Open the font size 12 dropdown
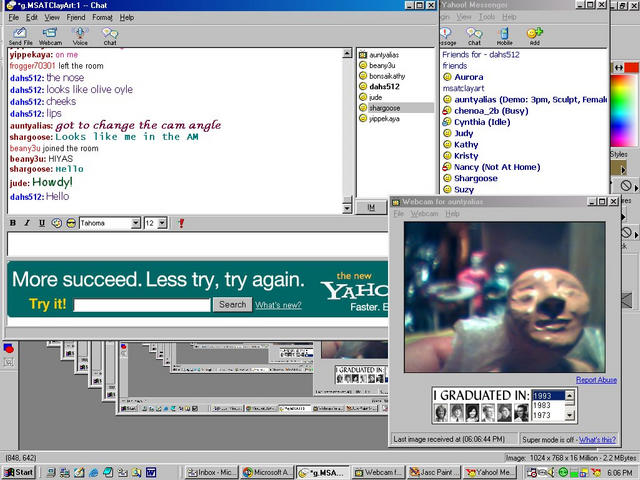640x480 pixels. pyautogui.click(x=162, y=223)
